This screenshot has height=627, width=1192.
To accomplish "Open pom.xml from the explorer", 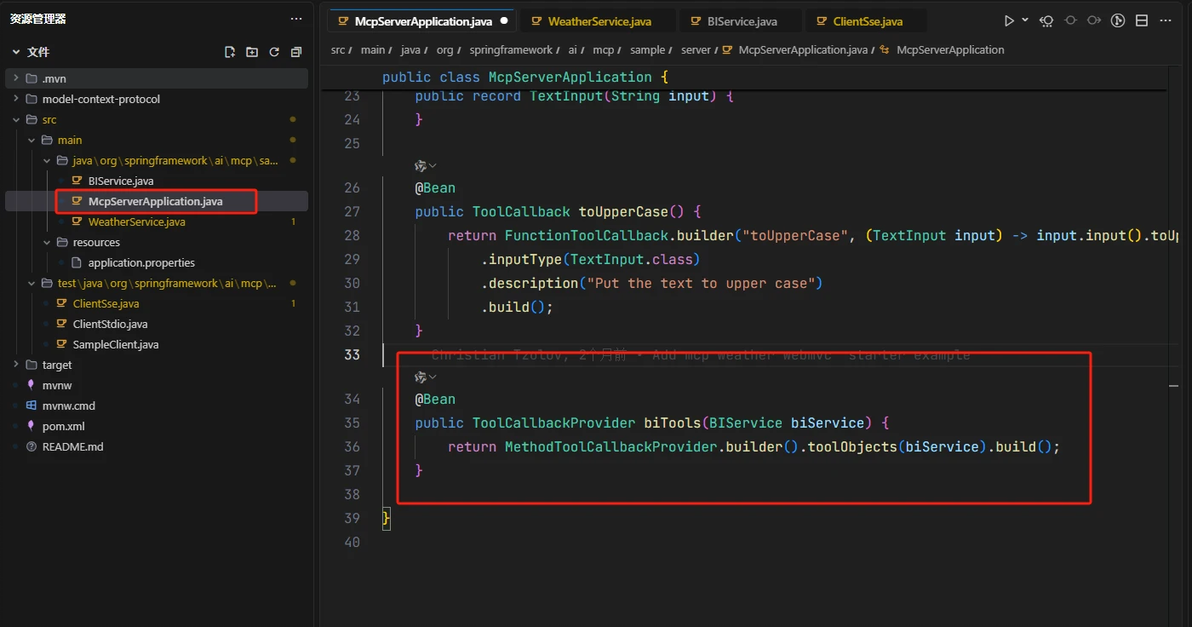I will tap(63, 426).
